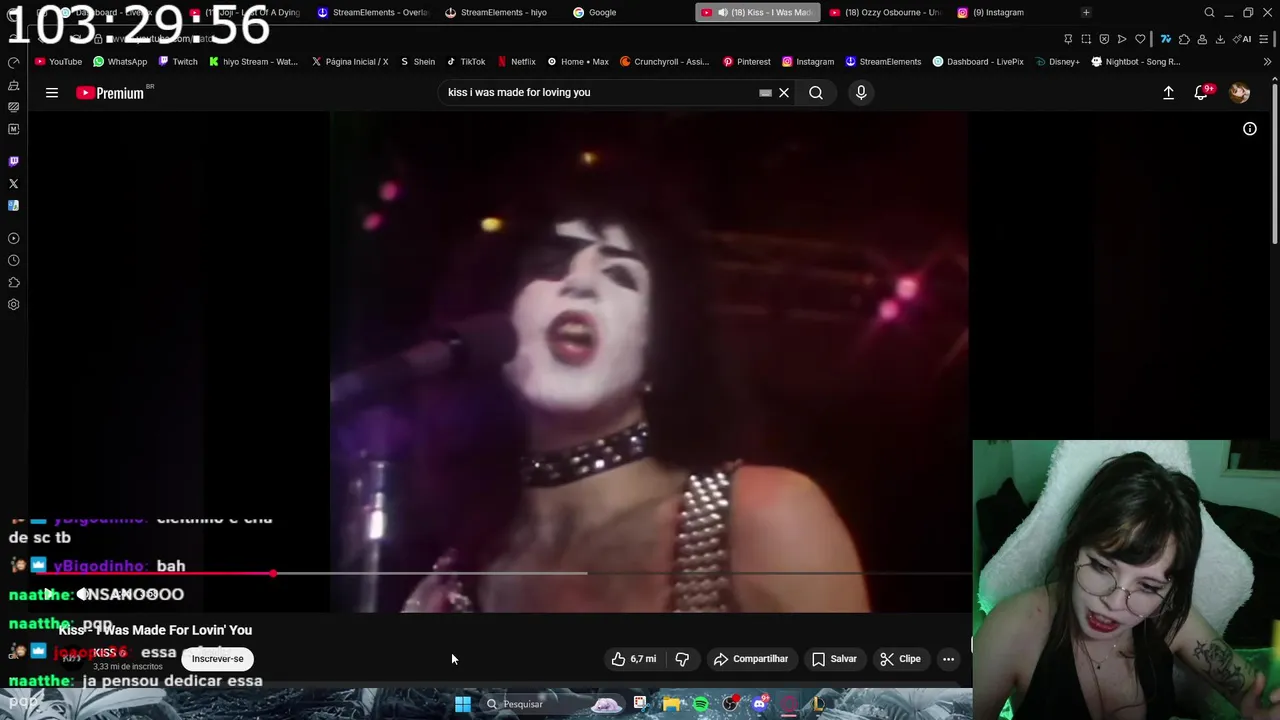Image resolution: width=1280 pixels, height=720 pixels.
Task: Open the browser profile icon
Action: click(x=1202, y=39)
